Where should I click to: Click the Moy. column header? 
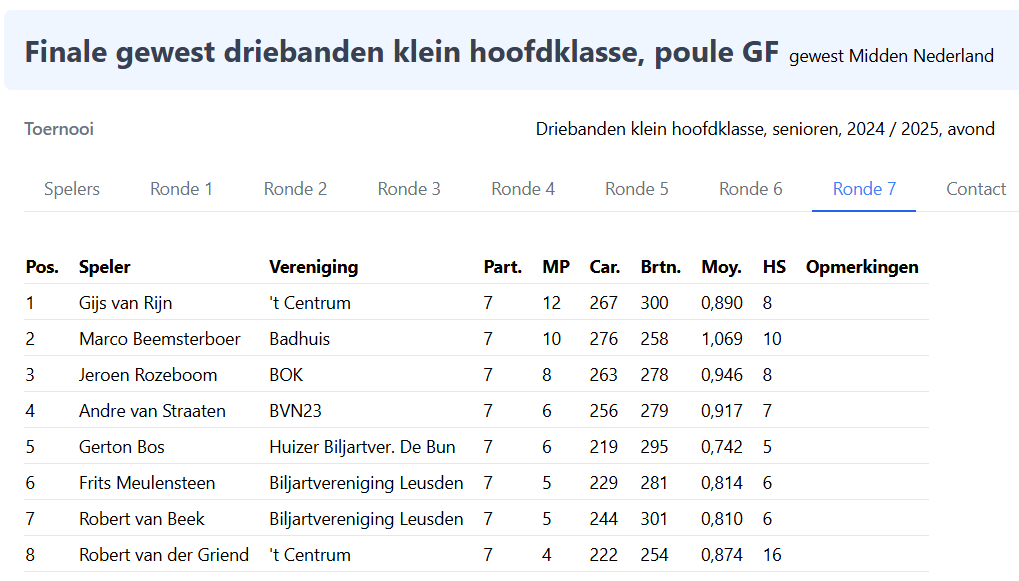pos(721,267)
